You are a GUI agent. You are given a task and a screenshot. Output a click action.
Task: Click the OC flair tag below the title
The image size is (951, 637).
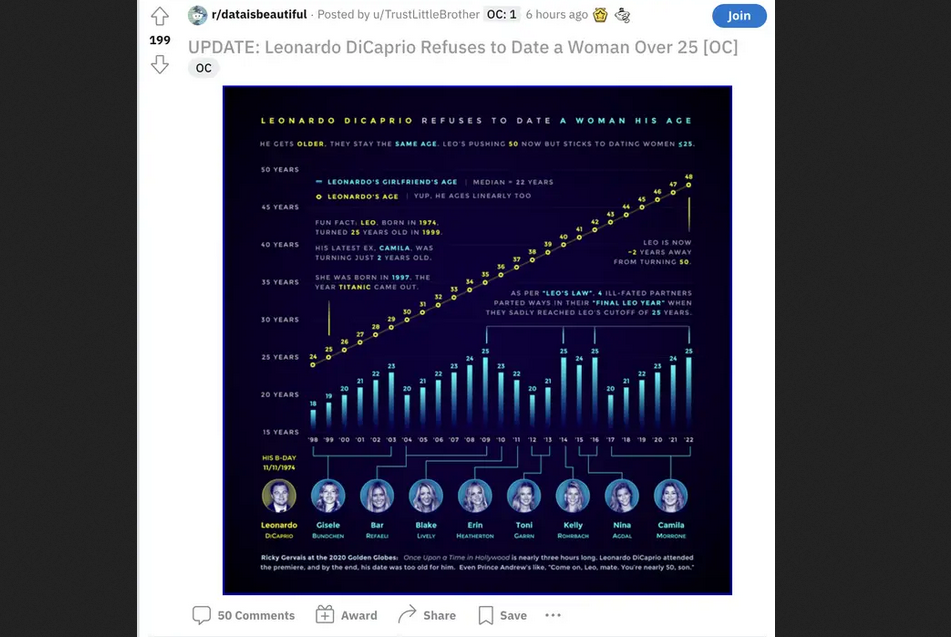pos(204,68)
